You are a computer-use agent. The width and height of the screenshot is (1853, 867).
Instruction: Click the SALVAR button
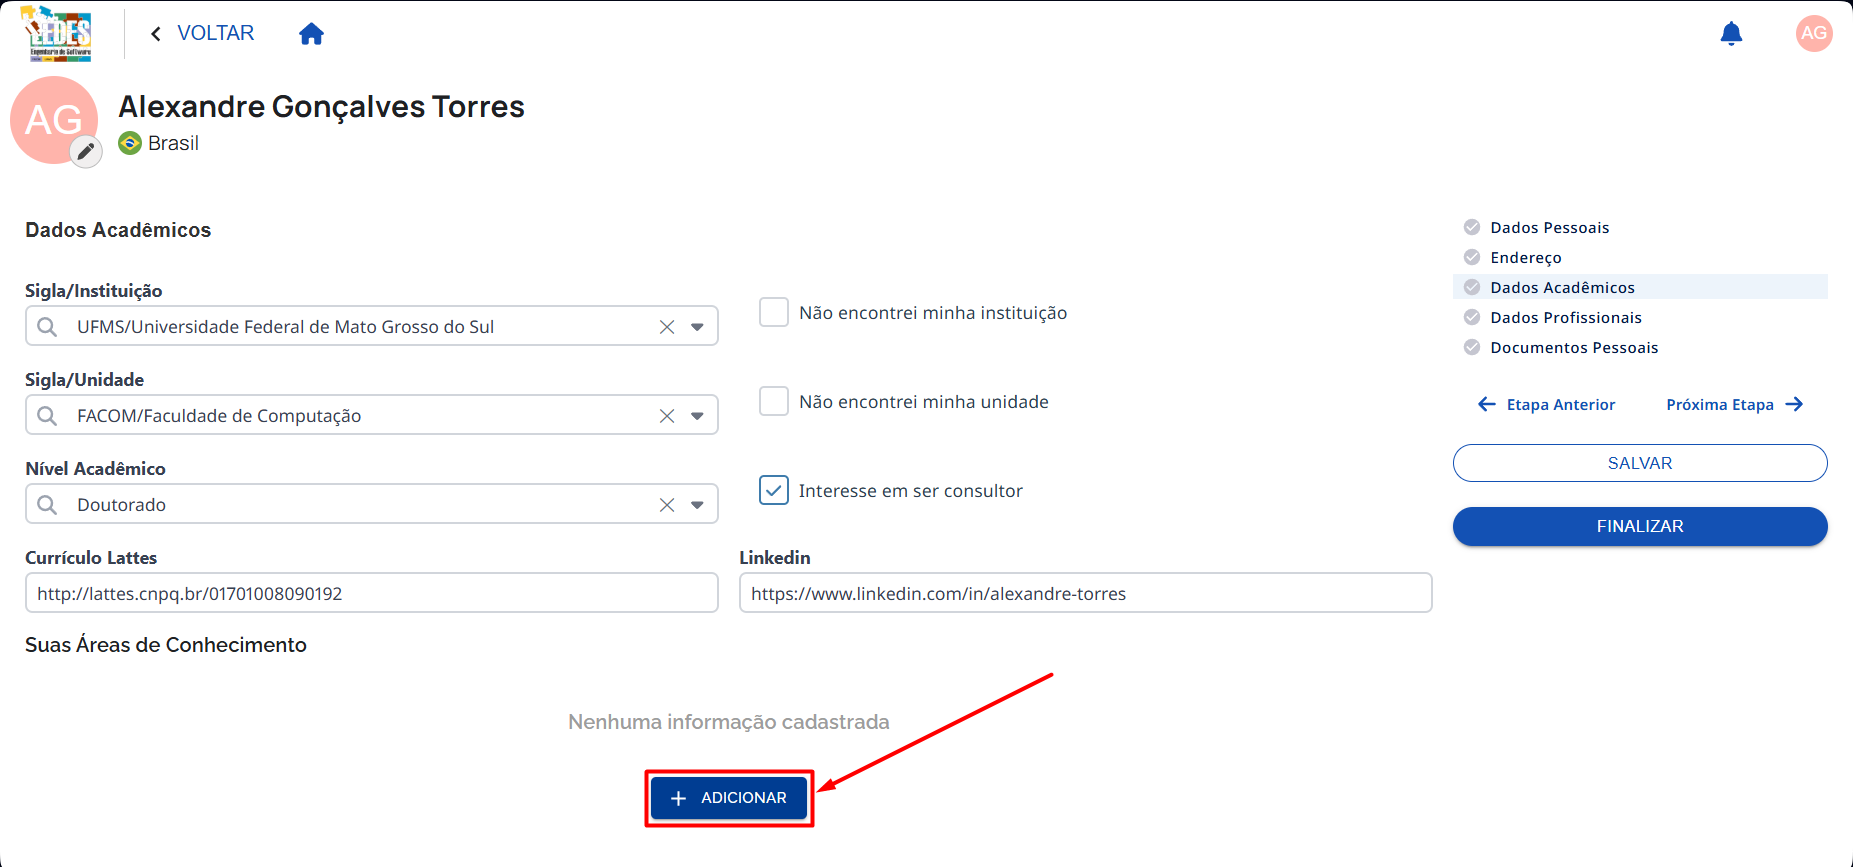[1640, 463]
